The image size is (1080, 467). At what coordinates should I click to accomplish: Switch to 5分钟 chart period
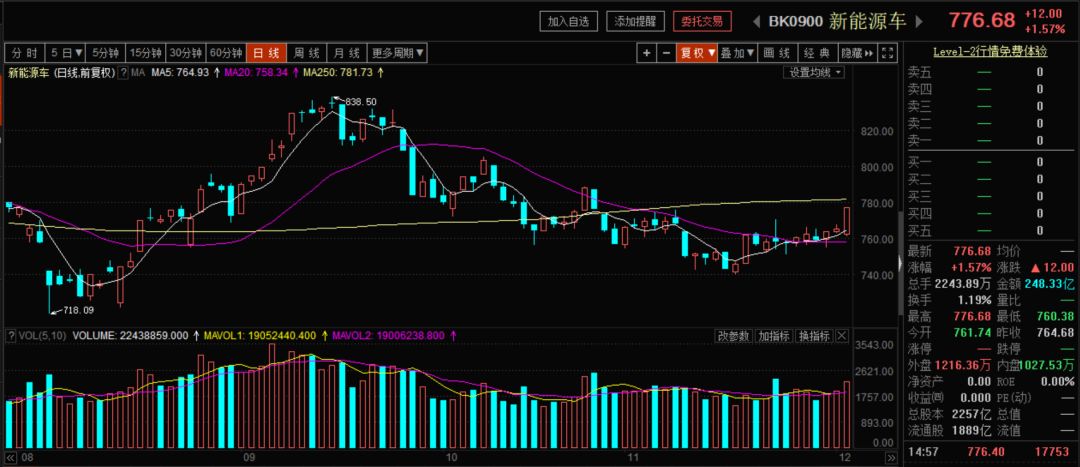(106, 53)
